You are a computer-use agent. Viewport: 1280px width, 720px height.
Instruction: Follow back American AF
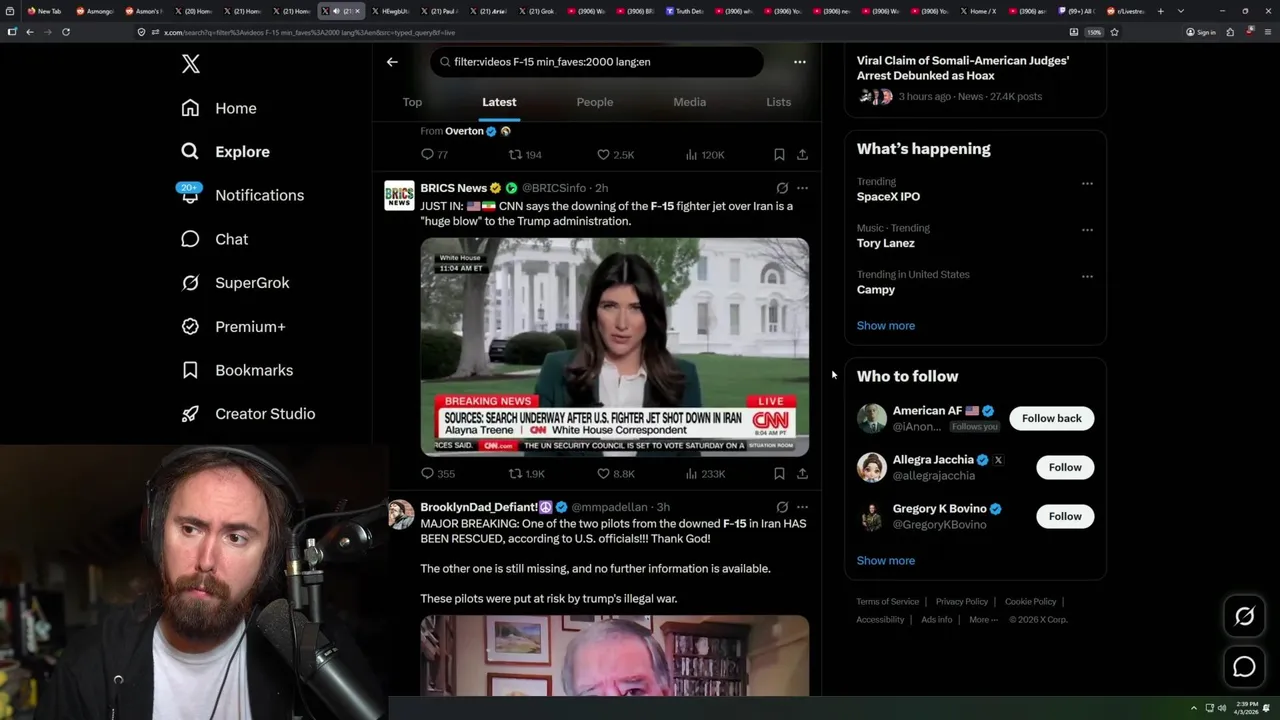(1051, 418)
